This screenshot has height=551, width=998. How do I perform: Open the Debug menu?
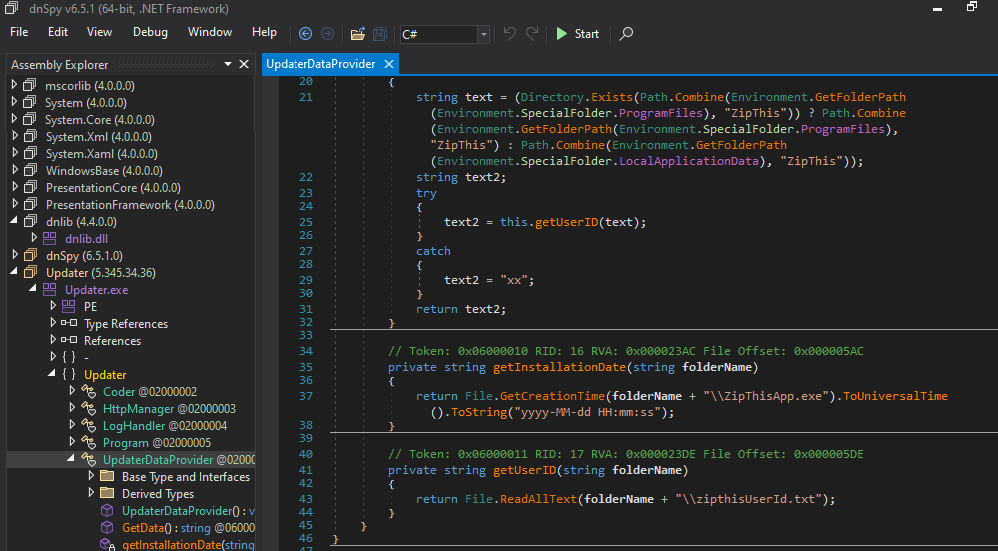pos(150,32)
